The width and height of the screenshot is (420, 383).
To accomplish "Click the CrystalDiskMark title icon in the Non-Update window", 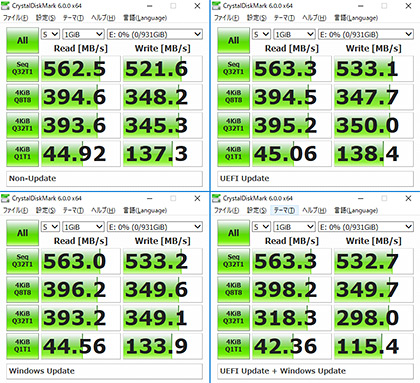I will pos(5,6).
